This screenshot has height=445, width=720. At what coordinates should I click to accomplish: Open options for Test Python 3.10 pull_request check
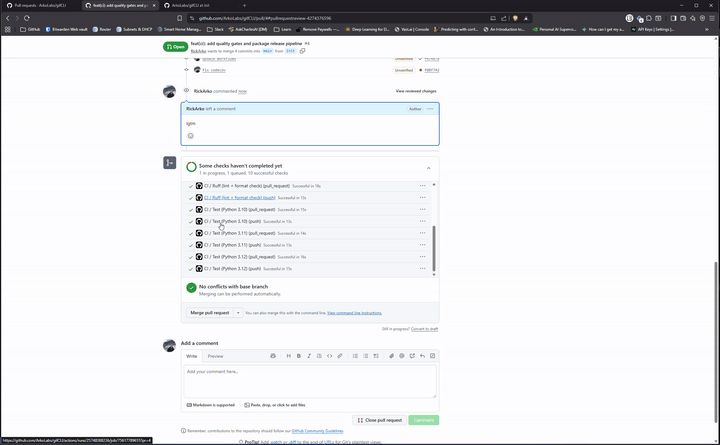pyautogui.click(x=422, y=209)
